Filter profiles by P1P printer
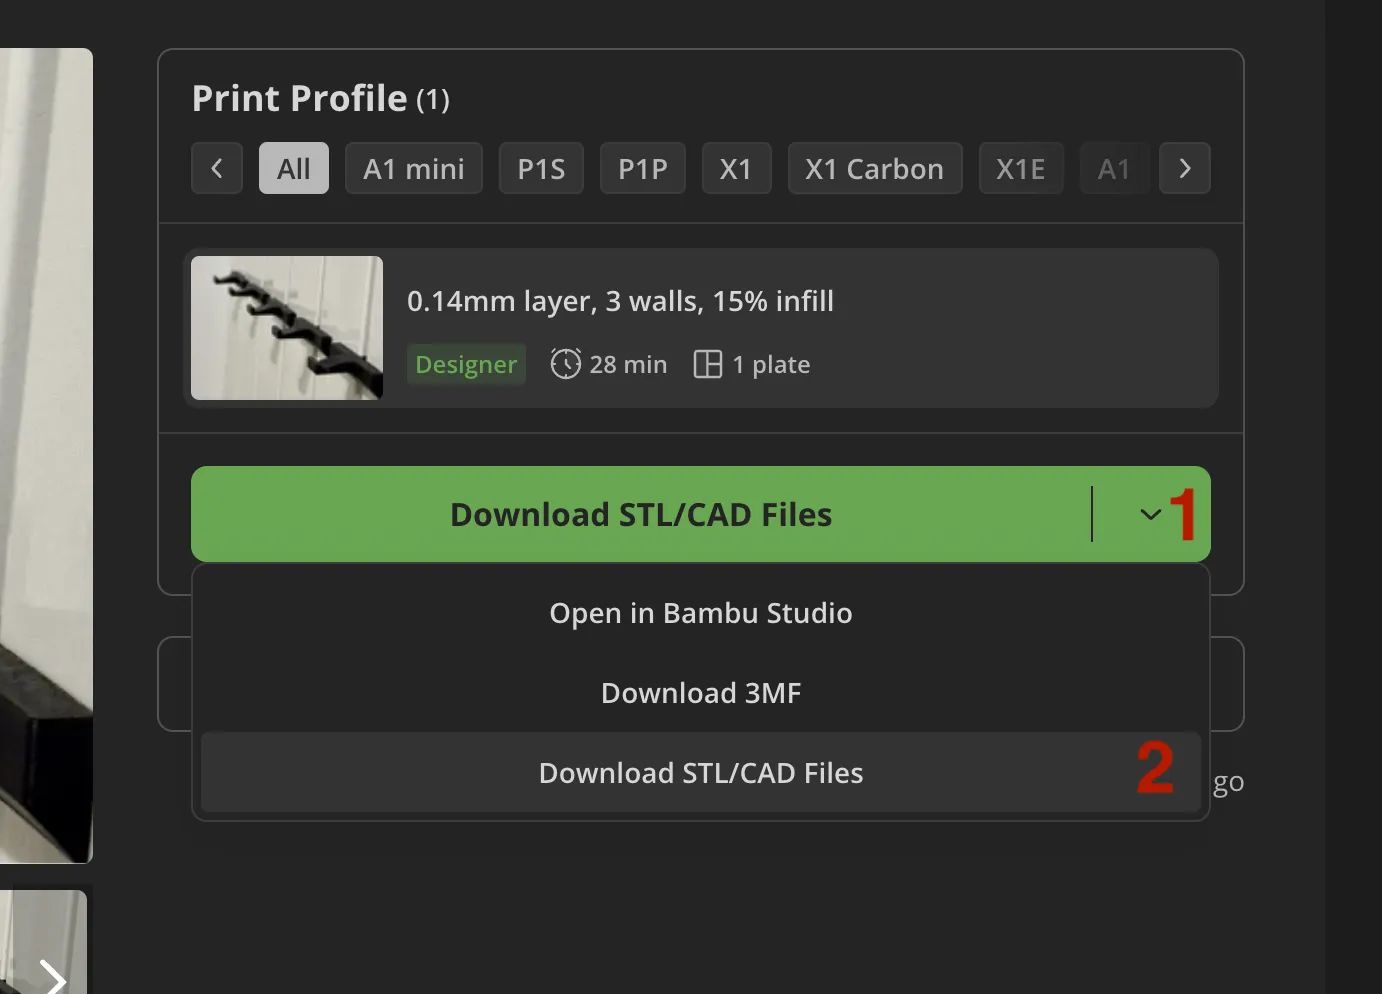This screenshot has height=994, width=1382. point(643,168)
